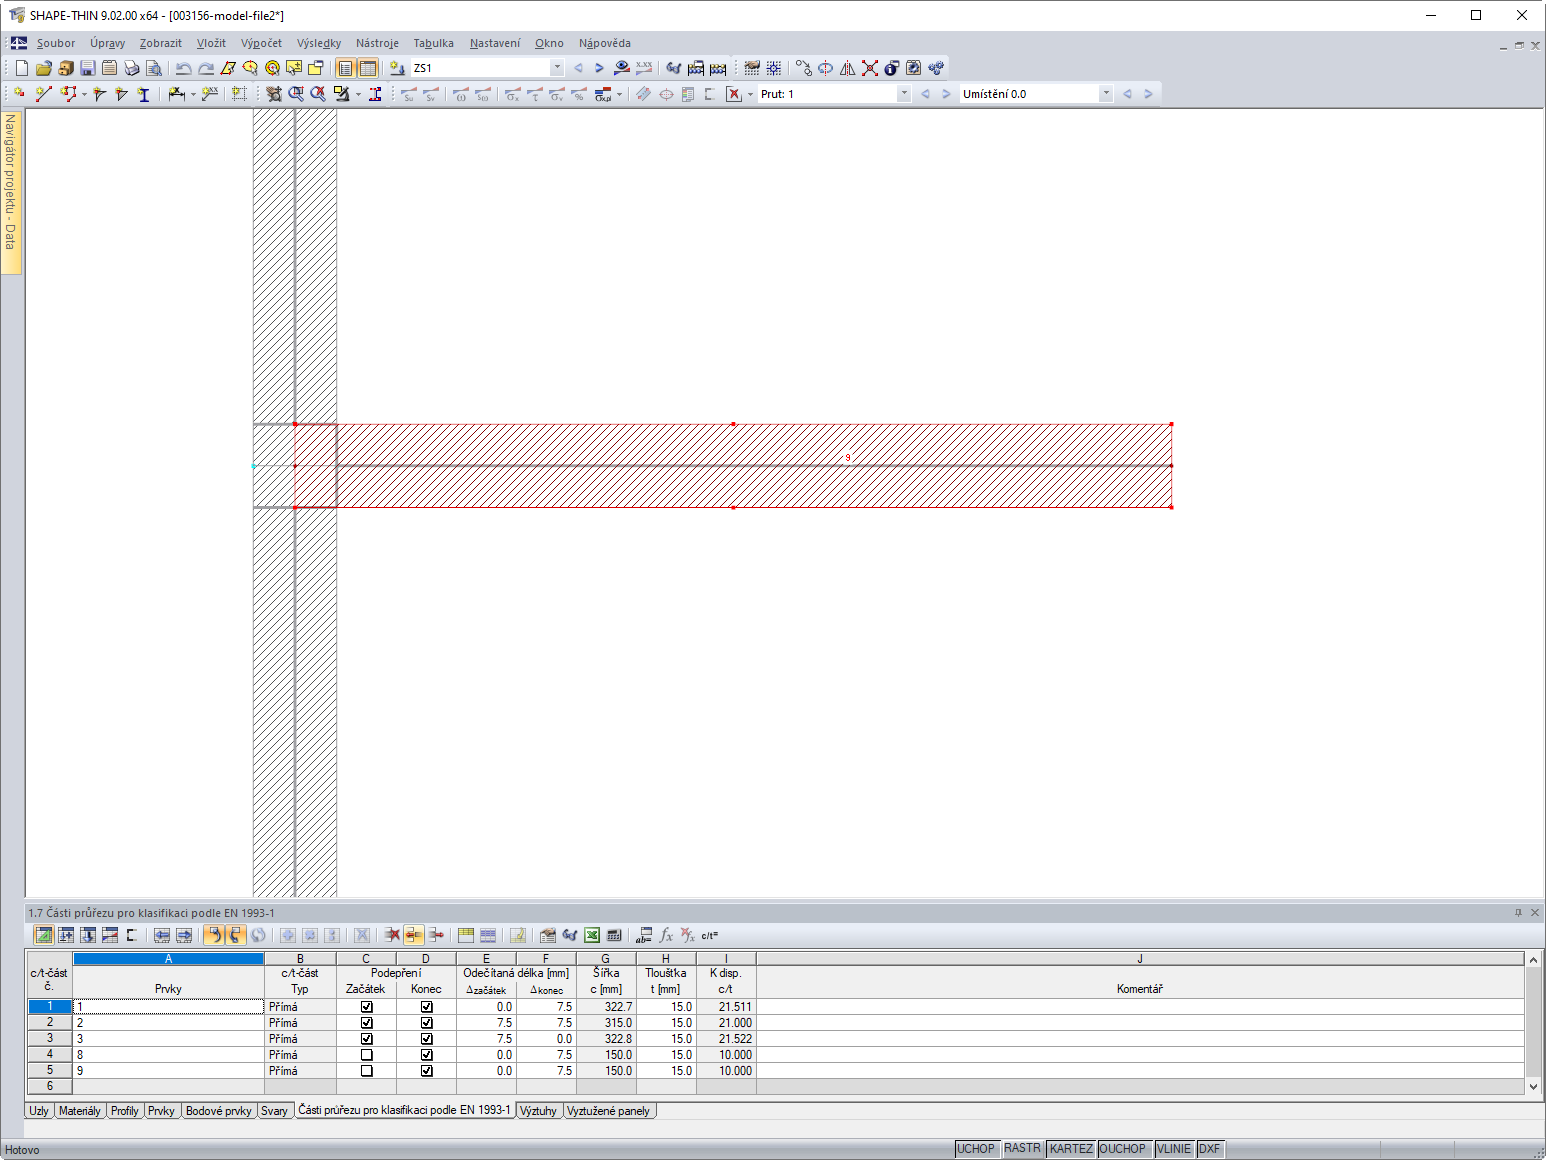Close the table panel with its X button
The height and width of the screenshot is (1160, 1546).
point(1535,912)
